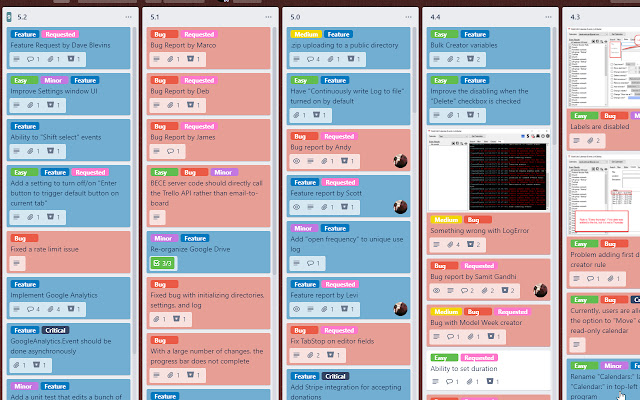640x400 pixels.
Task: Click description icon on Fixed a rate limit issue
Action: 16,263
